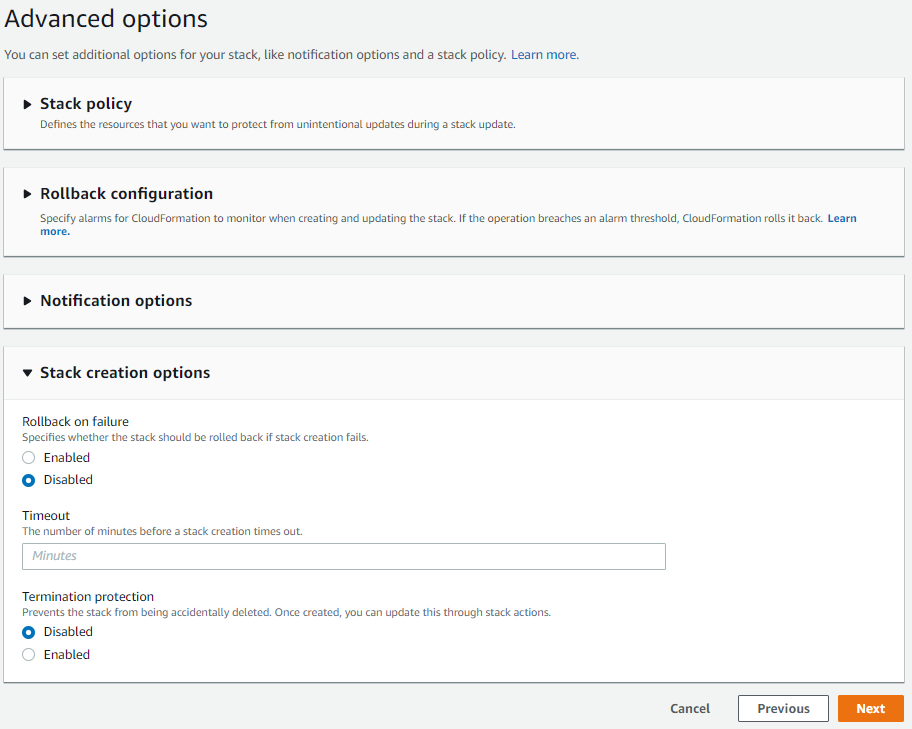Screen dimensions: 912x729
Task: Click the Timeout Minutes input field
Action: click(343, 556)
